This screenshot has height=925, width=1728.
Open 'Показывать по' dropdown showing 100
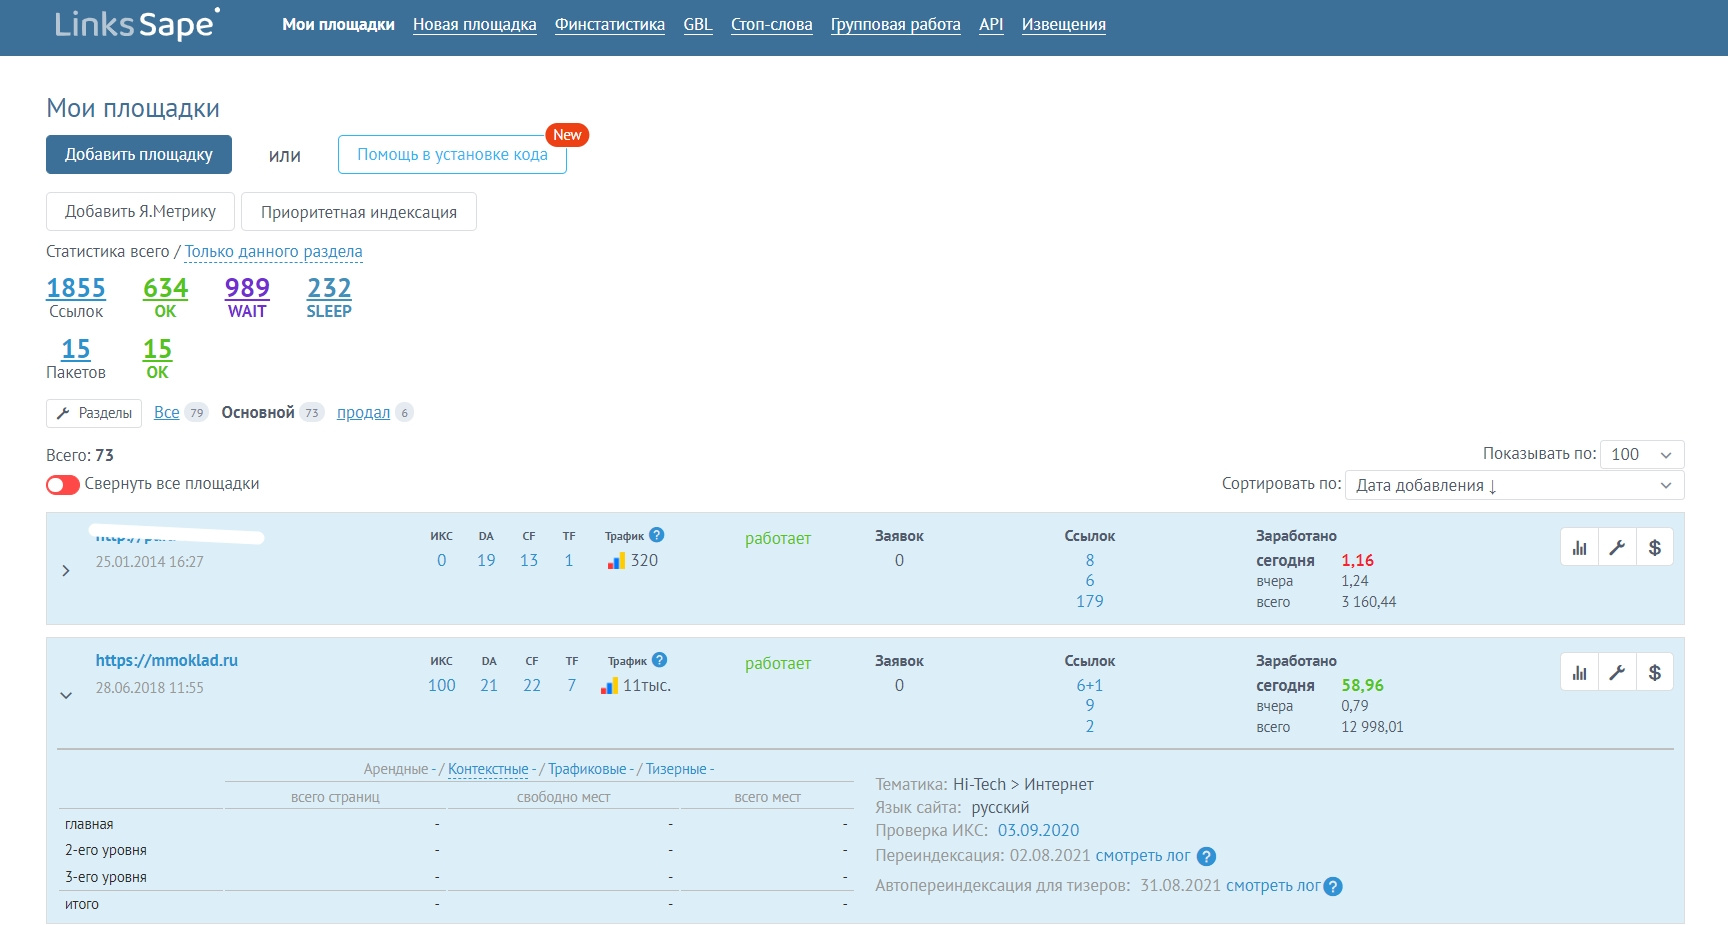[x=1641, y=454]
